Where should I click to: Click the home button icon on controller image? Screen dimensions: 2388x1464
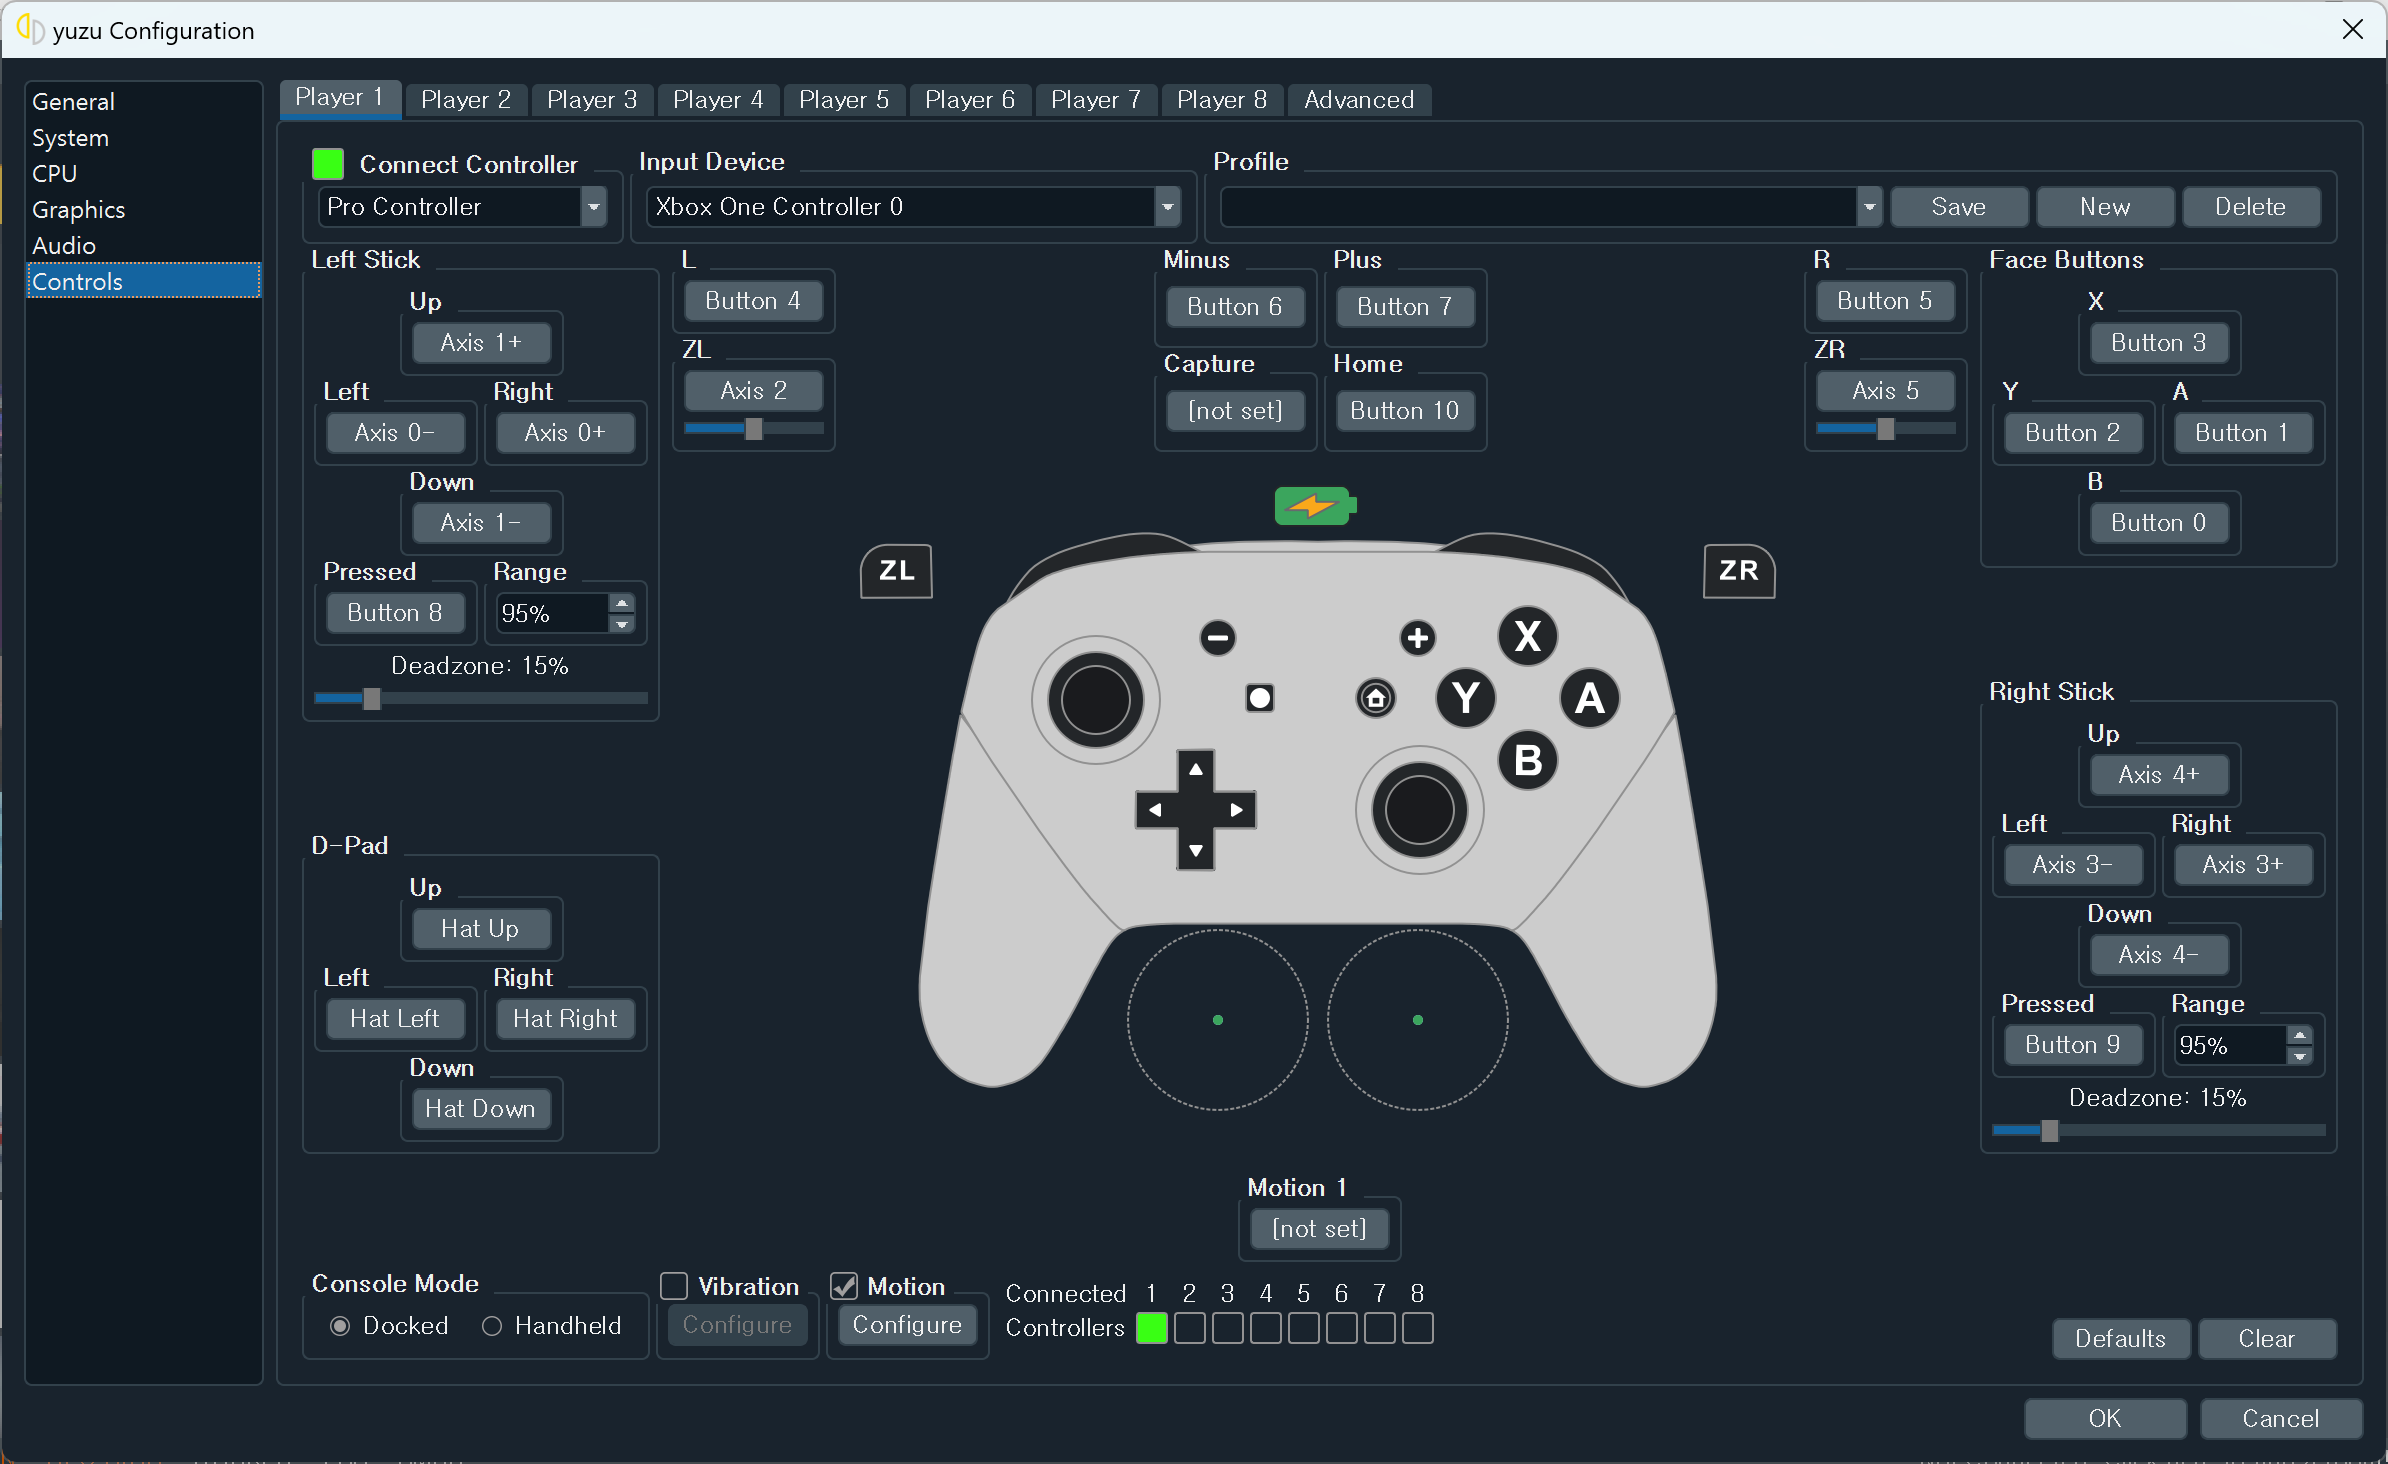(x=1376, y=698)
